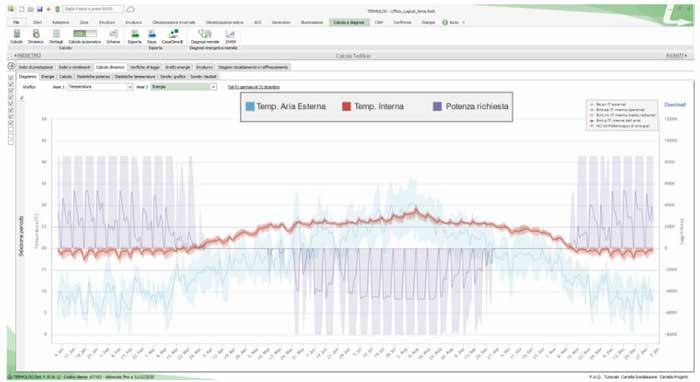Viewport: 700px width, 382px height.
Task: Click the quick-access search input field
Action: coord(92,9)
